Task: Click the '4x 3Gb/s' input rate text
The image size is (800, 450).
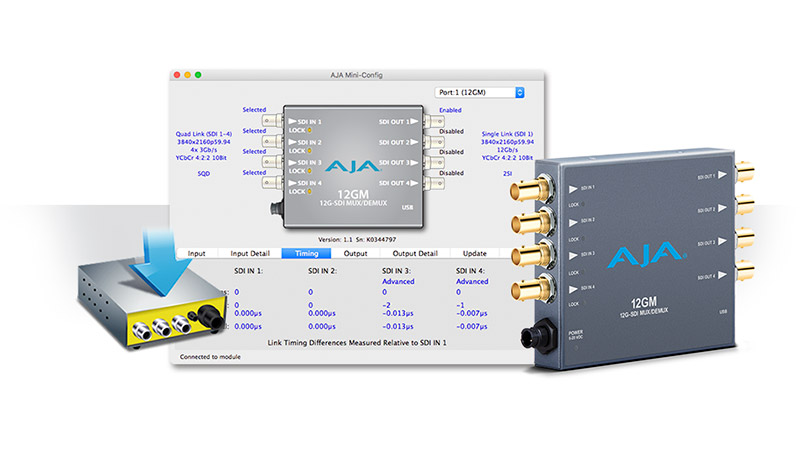Action: tap(204, 150)
